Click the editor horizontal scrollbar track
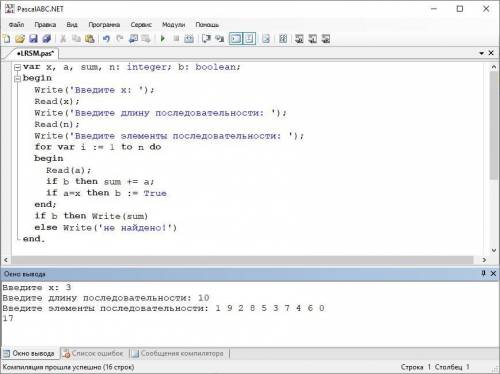This screenshot has width=500, height=374. click(243, 260)
